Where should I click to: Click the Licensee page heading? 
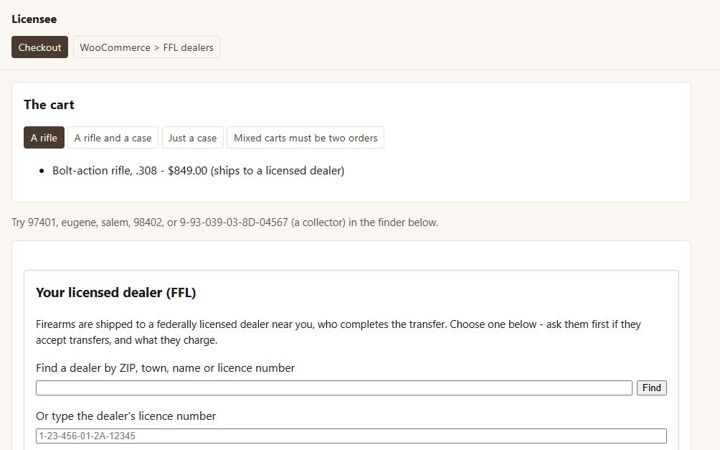coord(34,19)
